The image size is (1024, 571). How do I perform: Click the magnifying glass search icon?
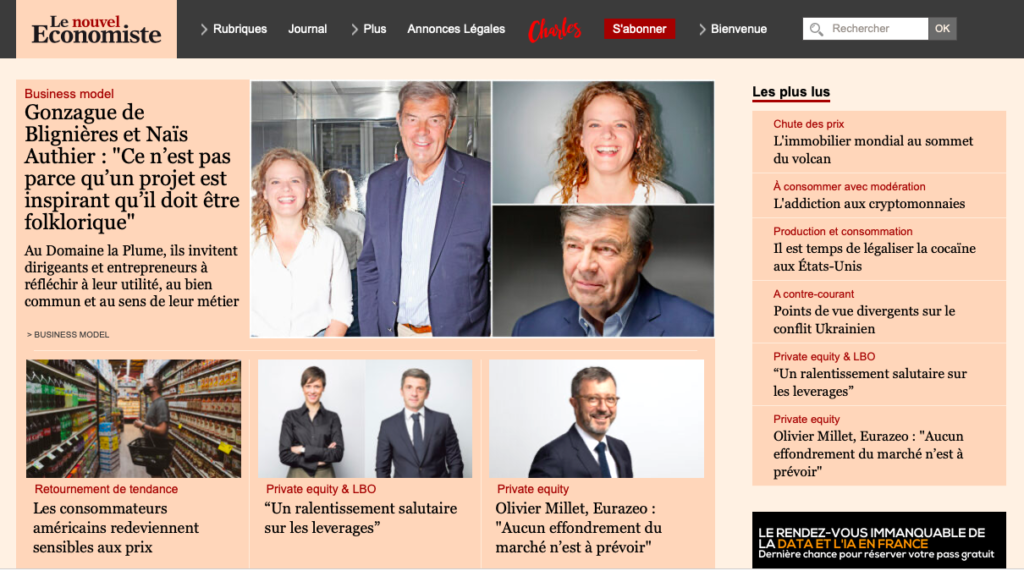816,29
